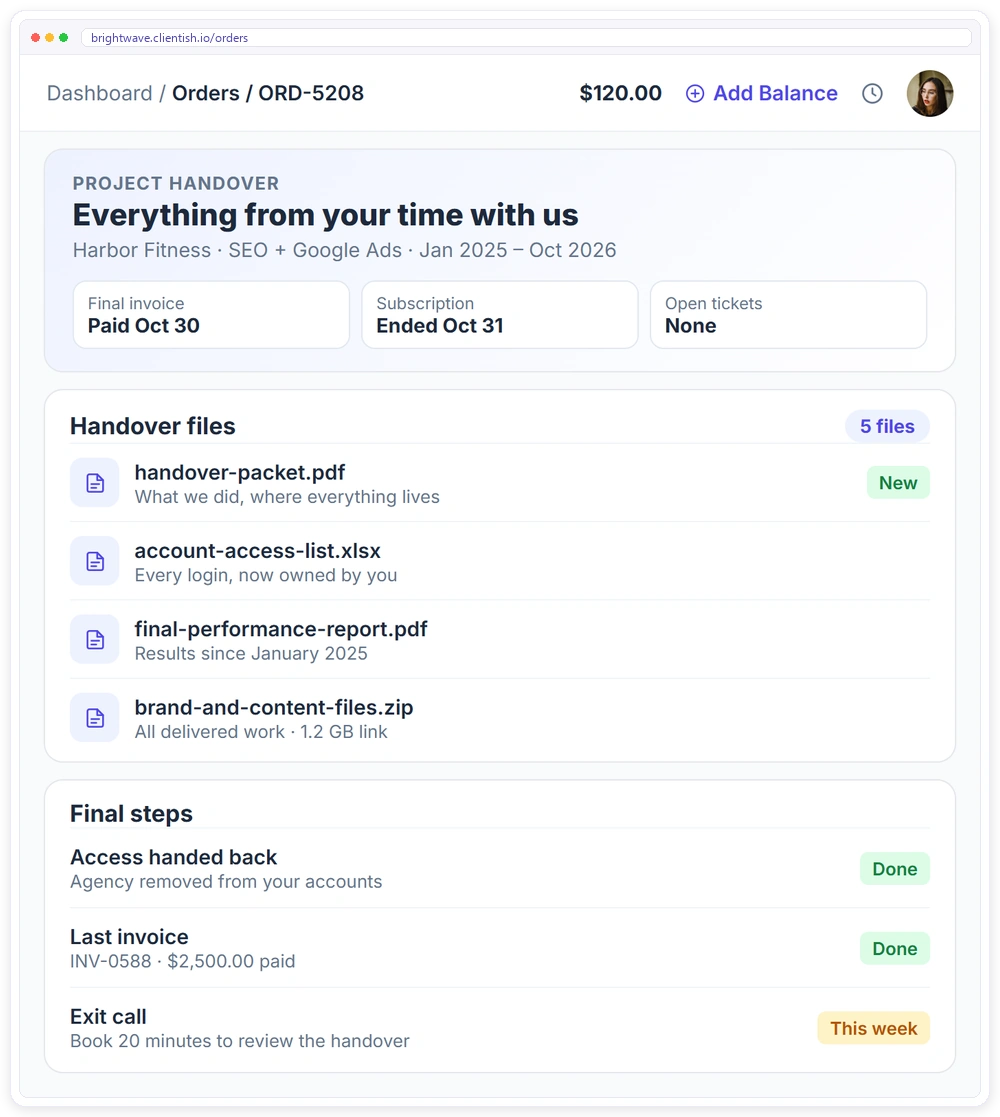
Task: Click the plus circle icon for adding balance
Action: pyautogui.click(x=695, y=93)
